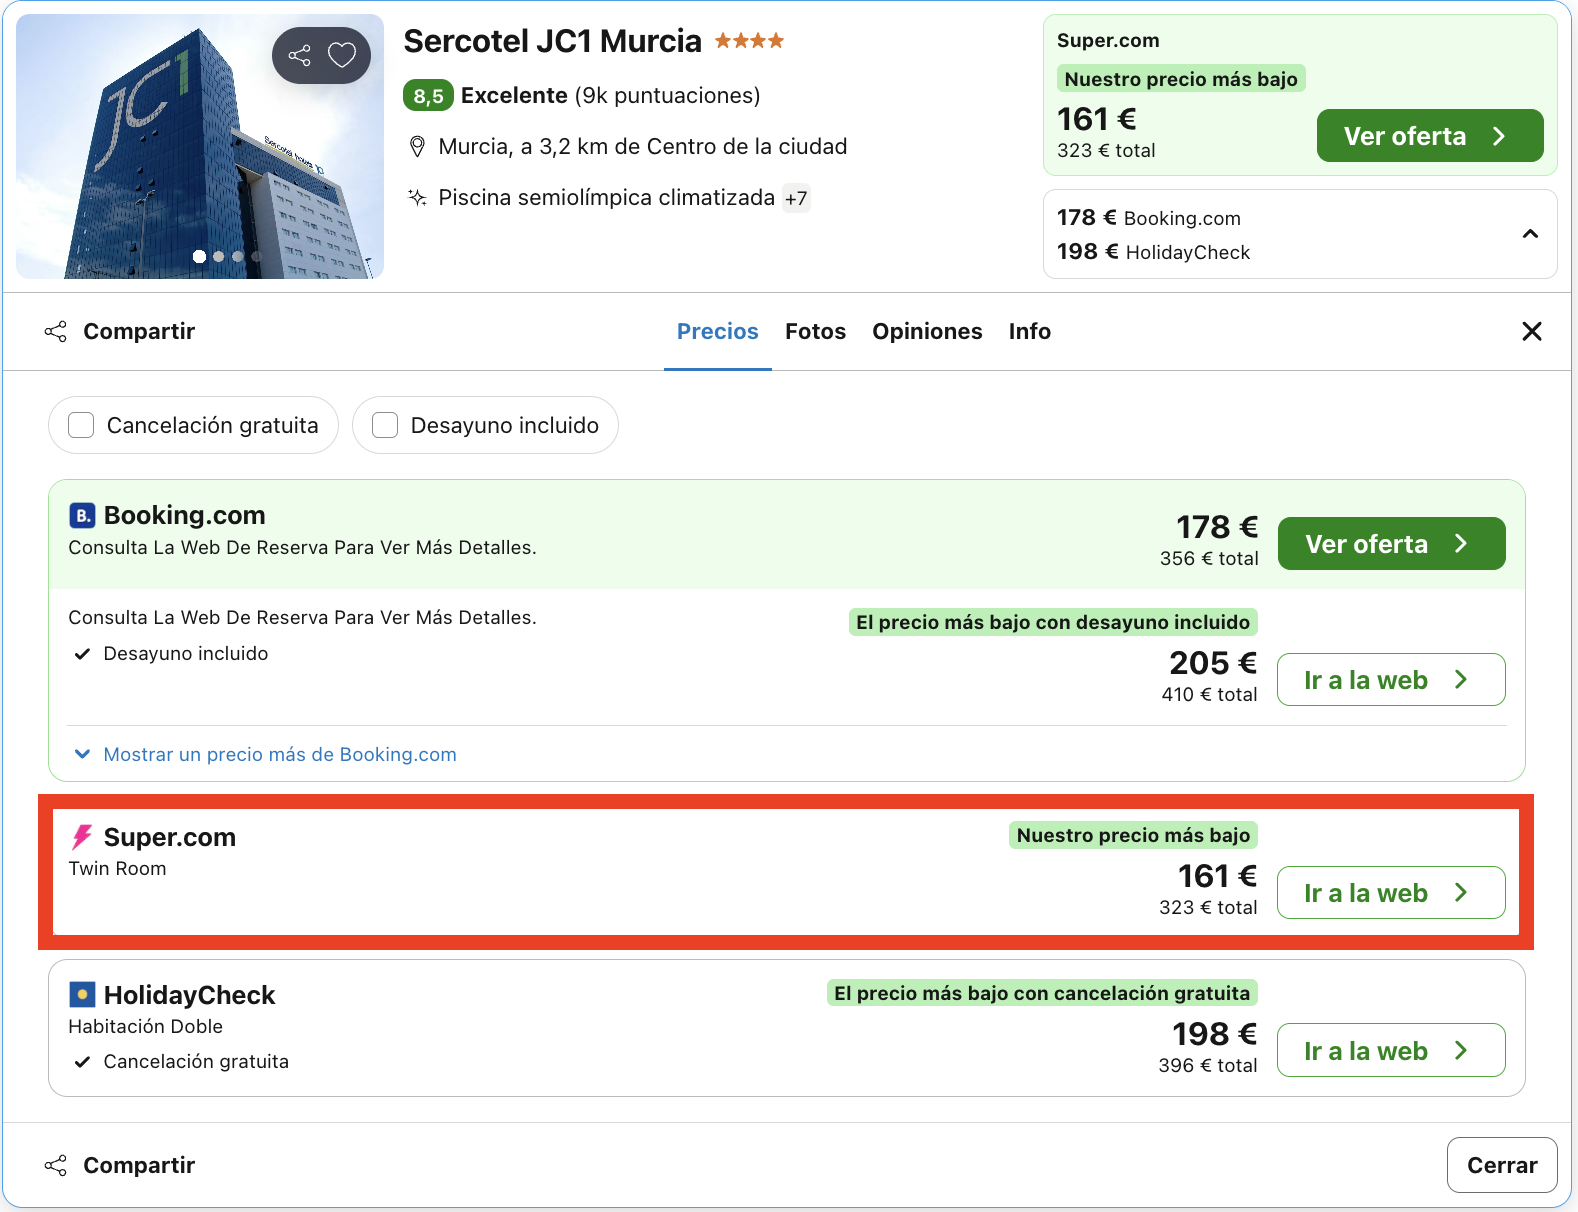Click the Cerrar button
Screen dimensions: 1578x1212
[x=1502, y=1165]
